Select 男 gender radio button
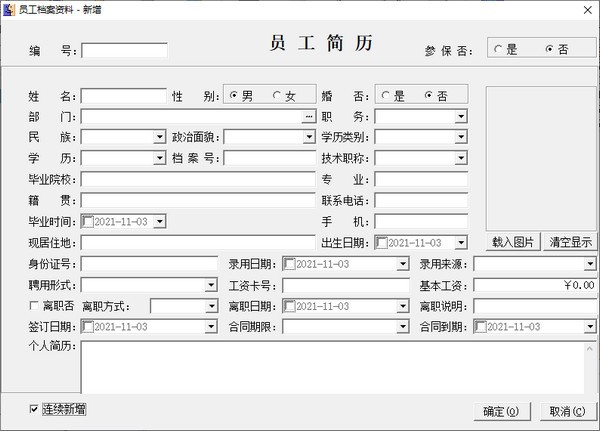Viewport: 600px width, 431px height. [235, 96]
